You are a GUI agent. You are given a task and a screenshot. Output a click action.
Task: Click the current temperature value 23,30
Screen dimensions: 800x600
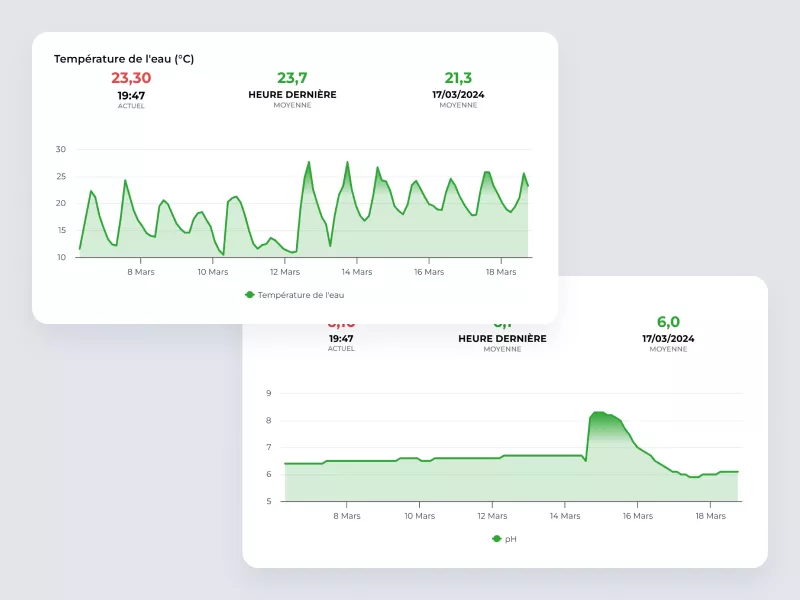[x=131, y=78]
